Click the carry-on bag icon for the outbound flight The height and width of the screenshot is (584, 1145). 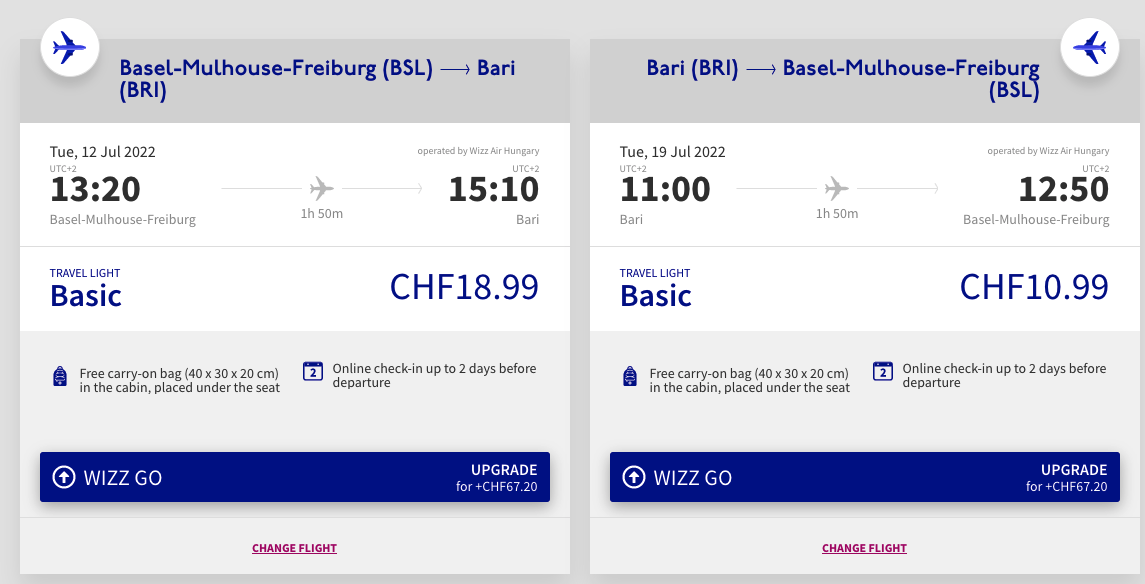click(59, 376)
